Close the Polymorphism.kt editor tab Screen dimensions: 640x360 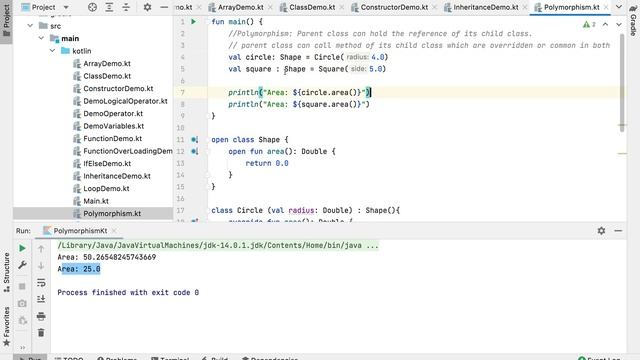point(606,7)
